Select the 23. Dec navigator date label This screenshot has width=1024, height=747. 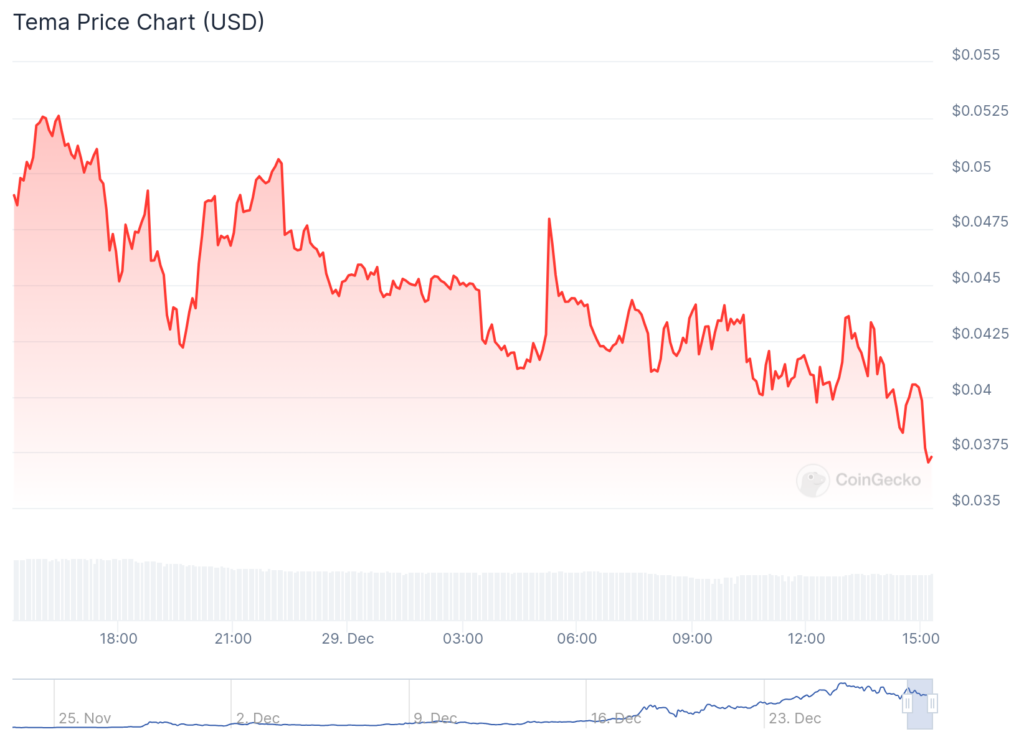click(794, 718)
